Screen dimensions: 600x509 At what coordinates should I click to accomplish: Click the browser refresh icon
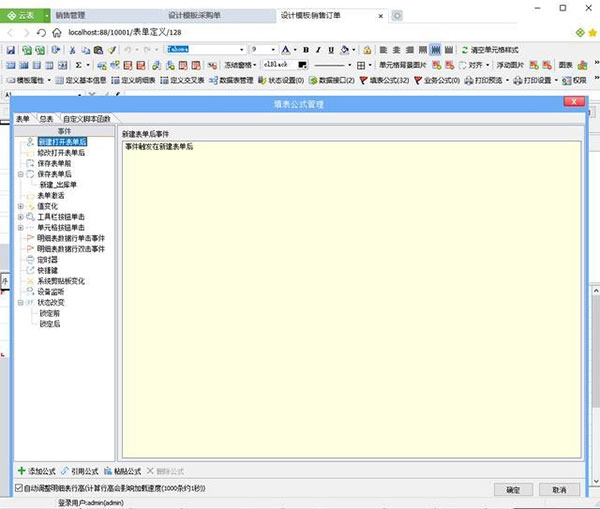(41, 33)
